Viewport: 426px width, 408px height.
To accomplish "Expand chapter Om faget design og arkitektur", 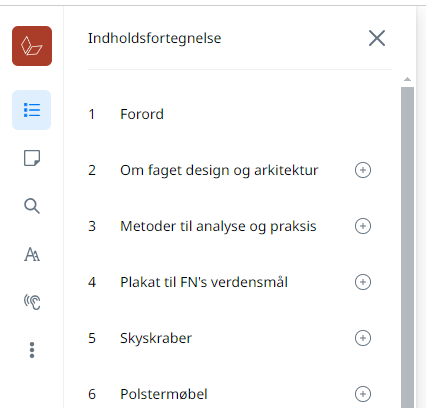I will pos(363,170).
